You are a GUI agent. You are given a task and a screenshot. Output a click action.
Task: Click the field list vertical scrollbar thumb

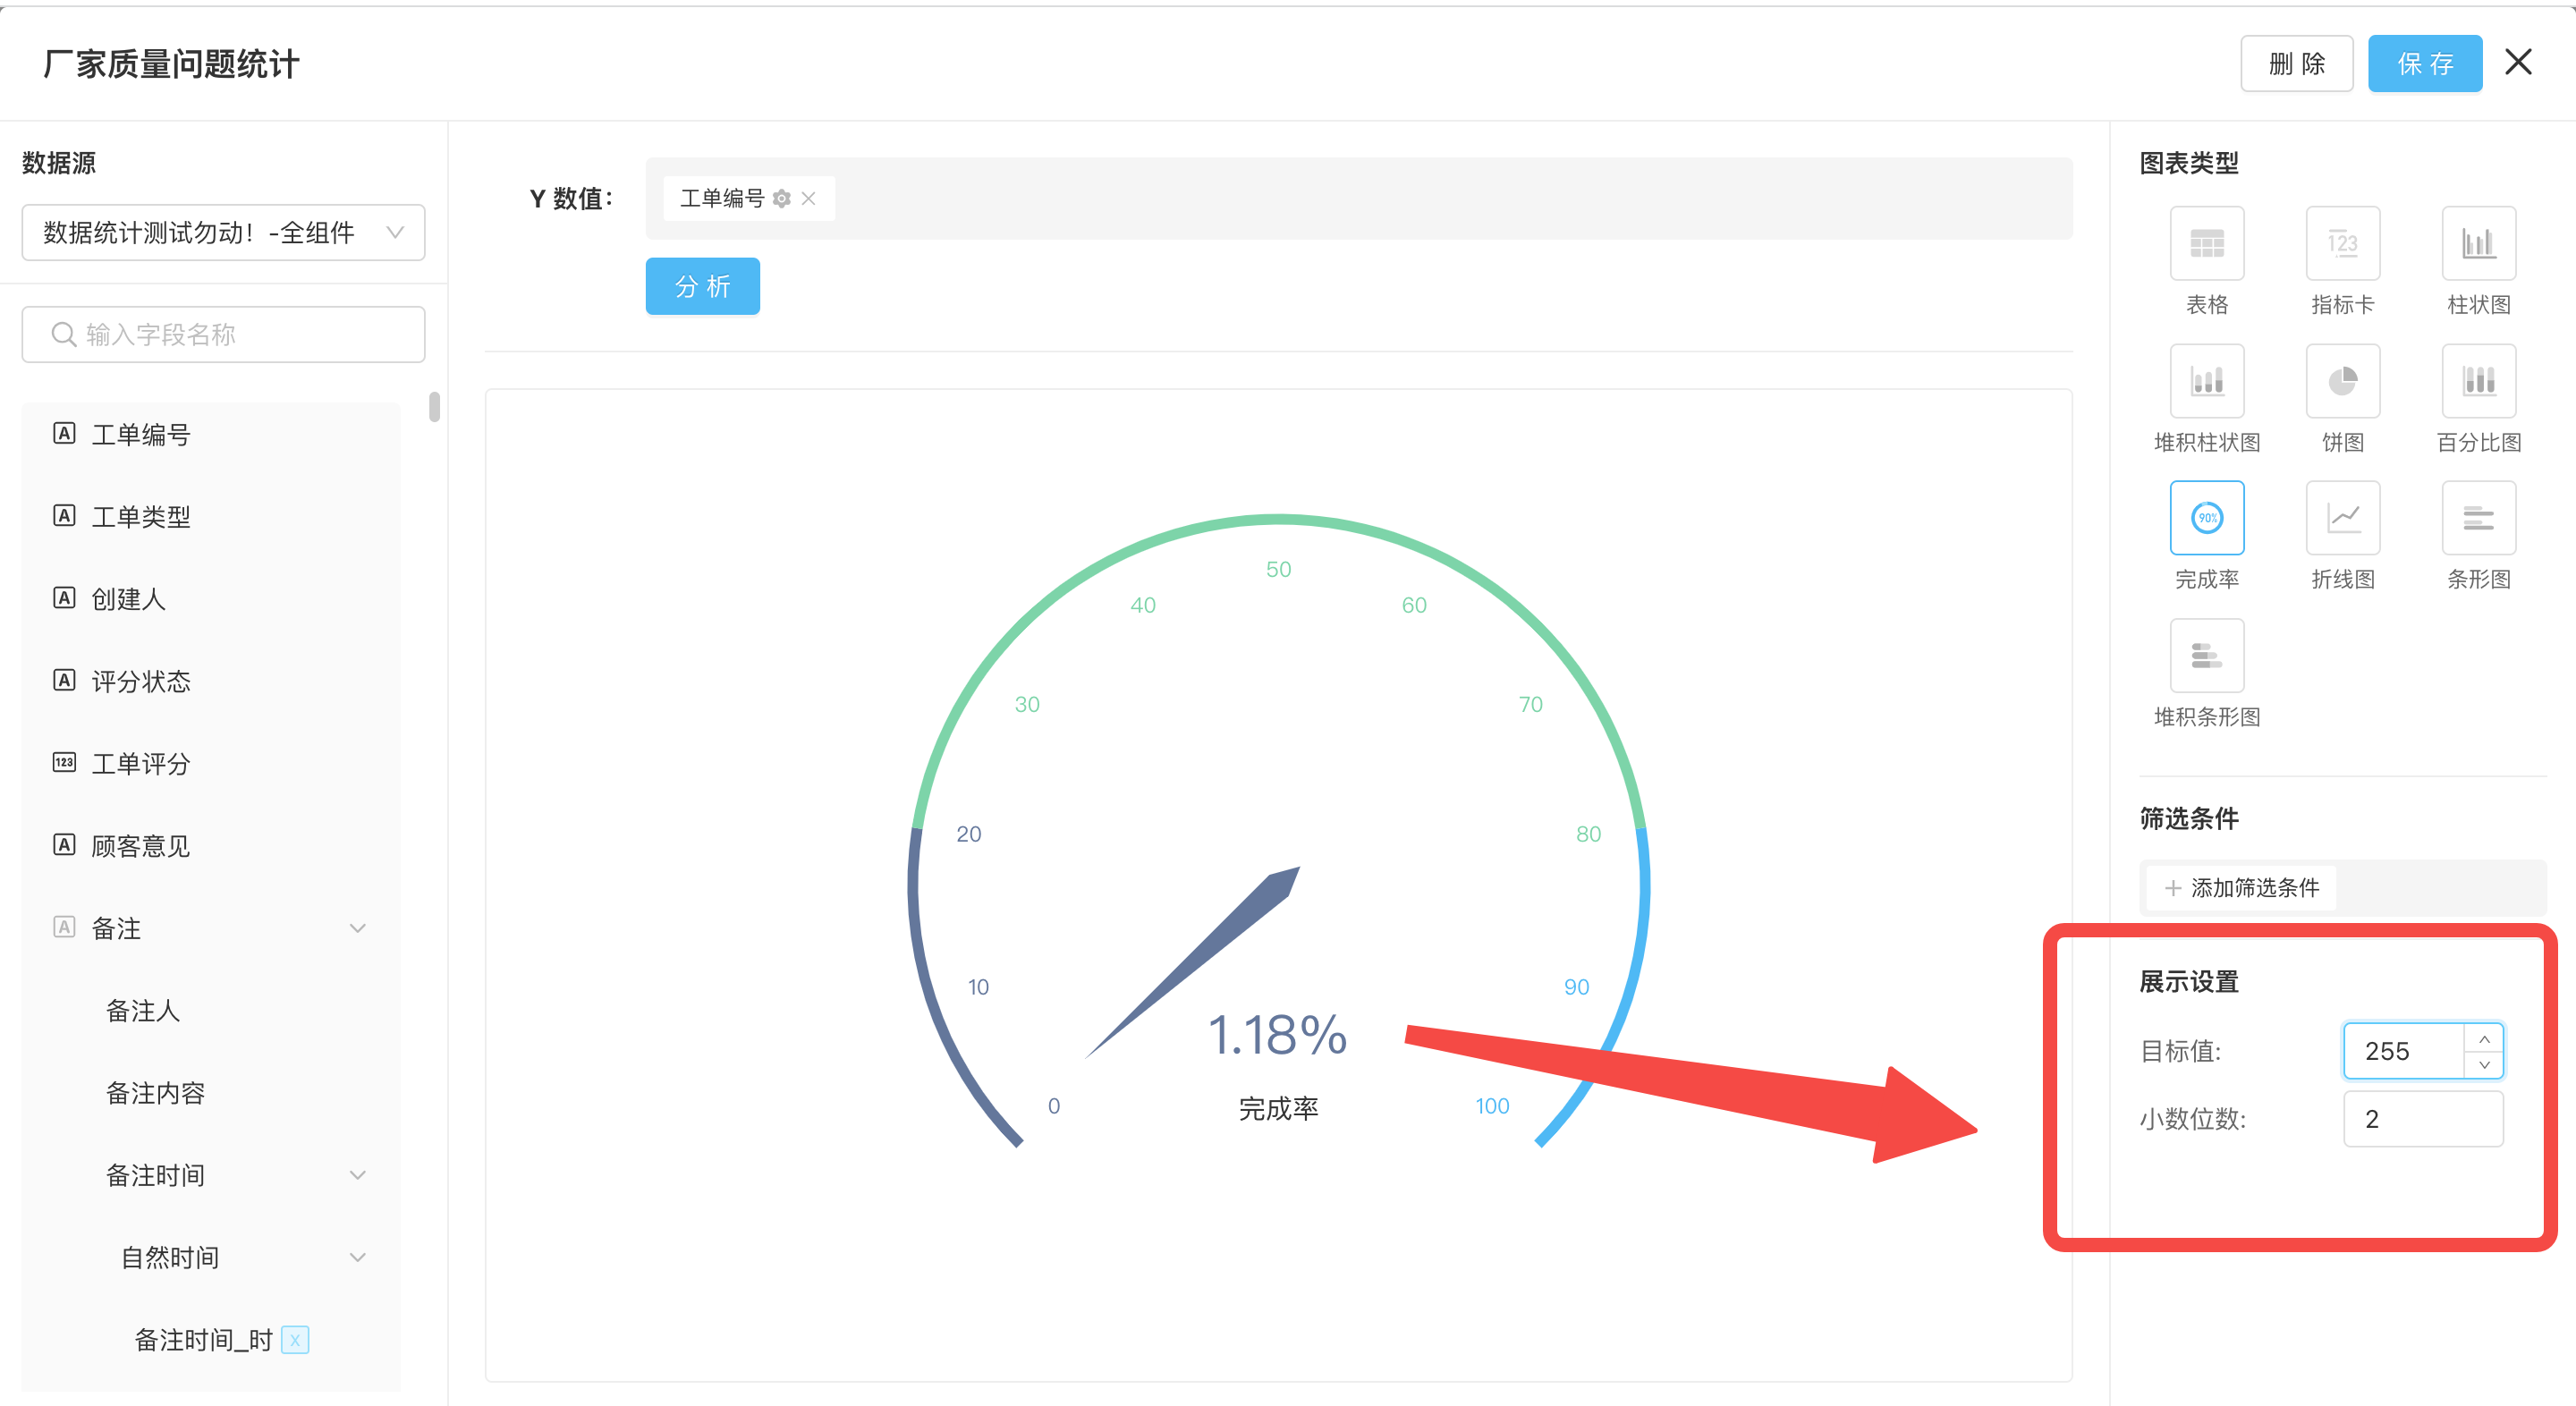(x=434, y=406)
